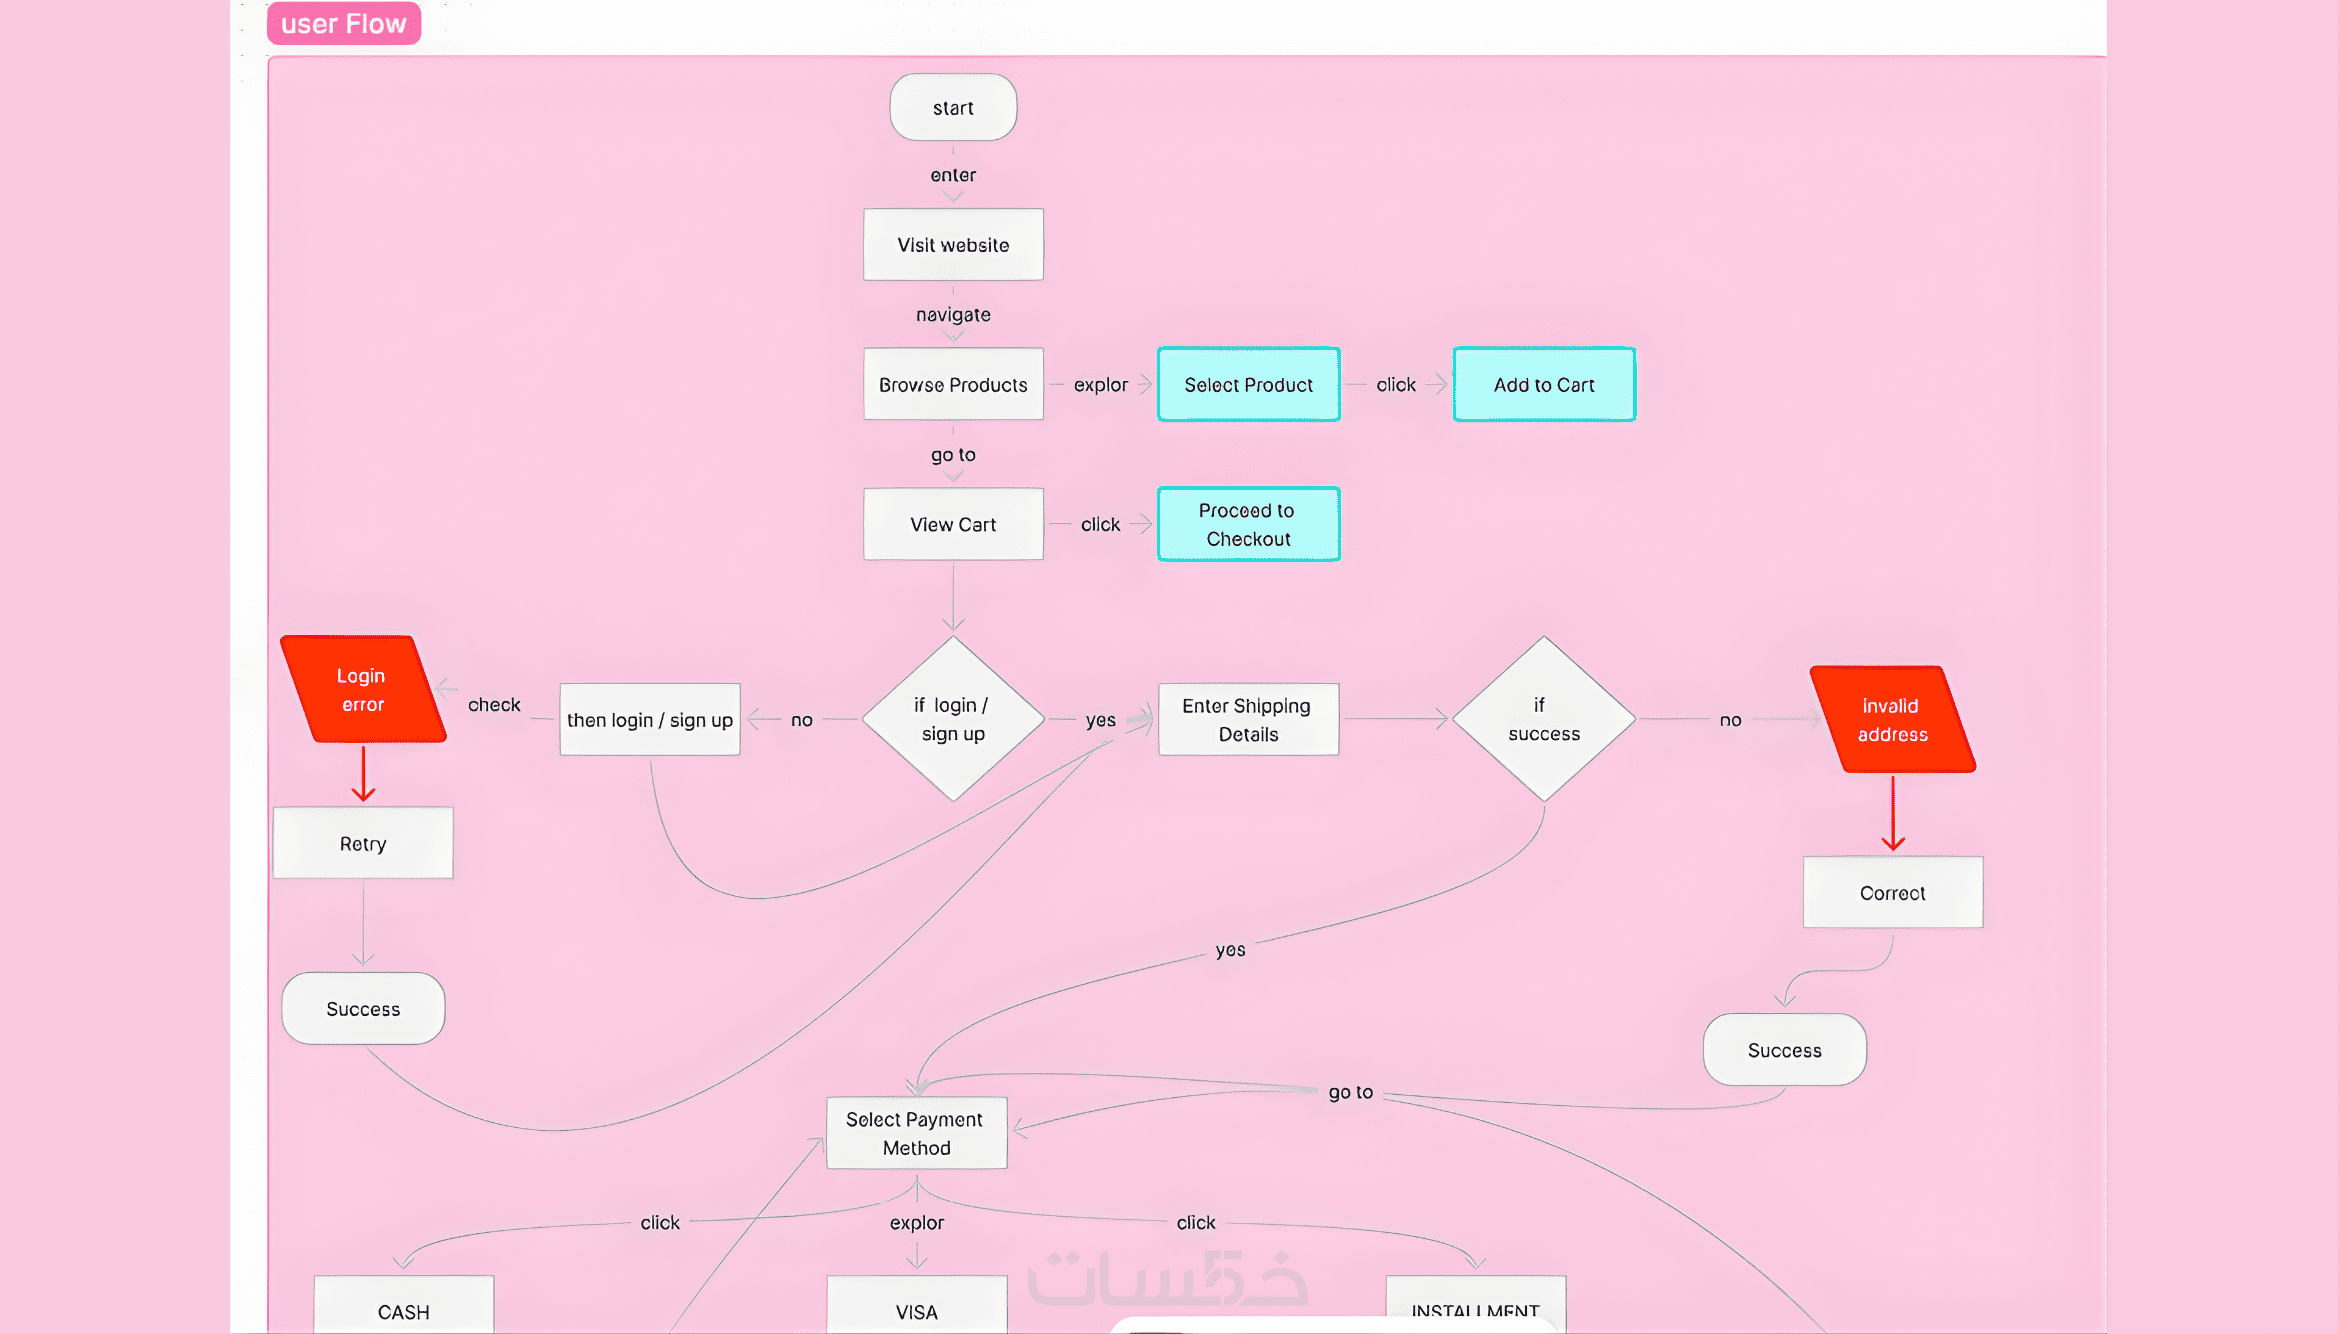Click the 'go to' connector label
Image resolution: width=2338 pixels, height=1334 pixels.
(1350, 1092)
